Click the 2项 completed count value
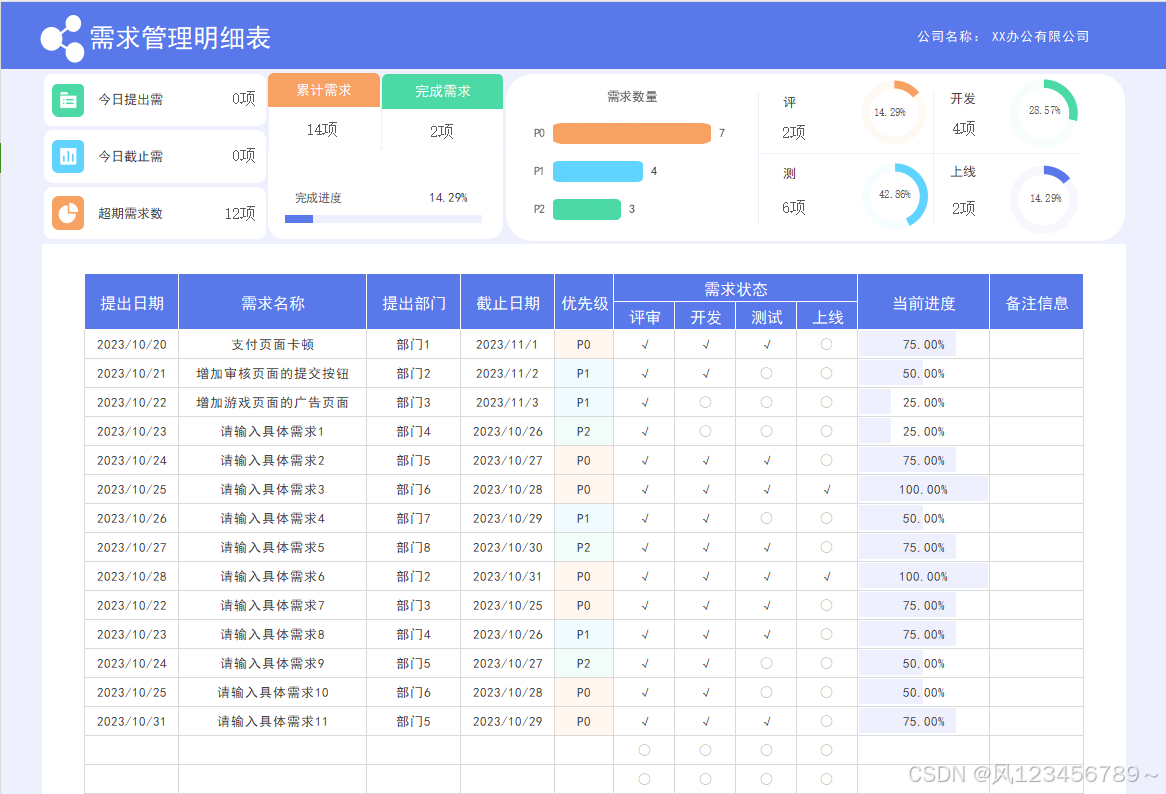Image resolution: width=1166 pixels, height=794 pixels. [442, 131]
